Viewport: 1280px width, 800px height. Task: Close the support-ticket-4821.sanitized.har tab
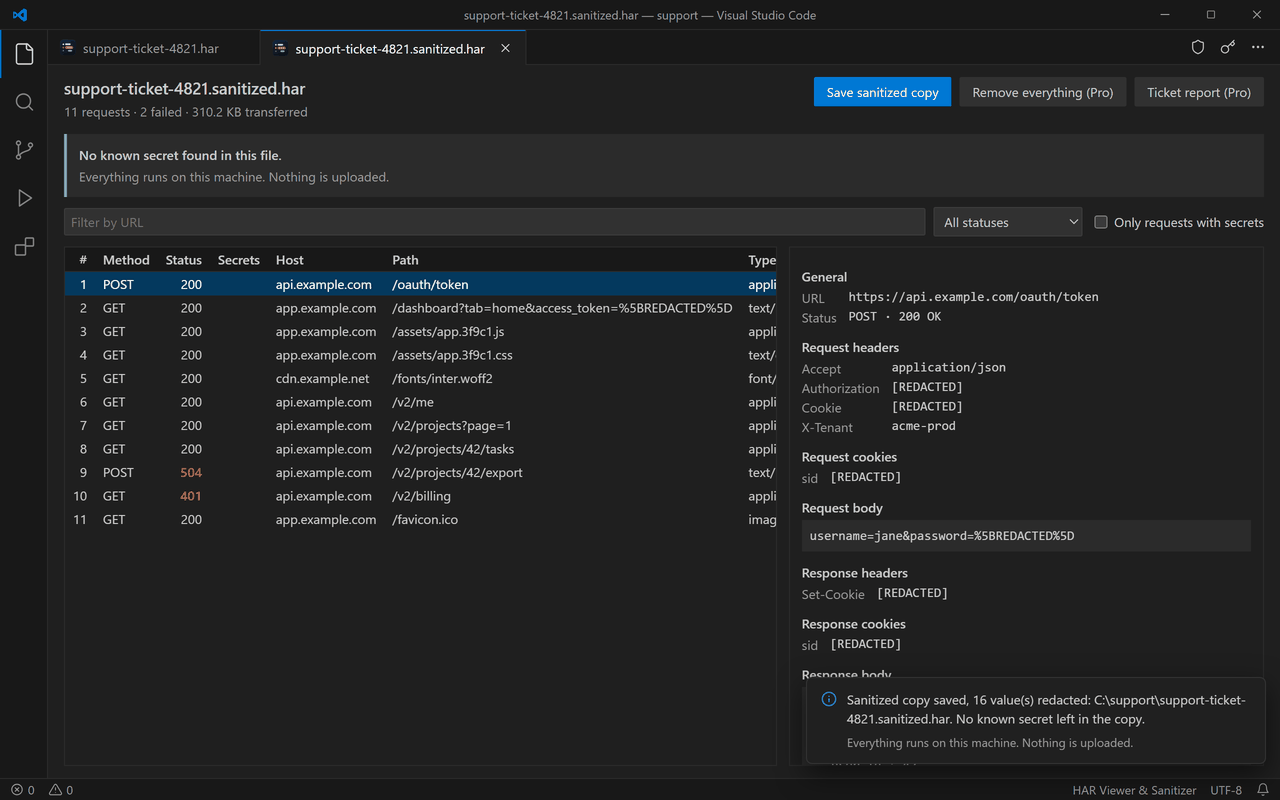pos(505,48)
